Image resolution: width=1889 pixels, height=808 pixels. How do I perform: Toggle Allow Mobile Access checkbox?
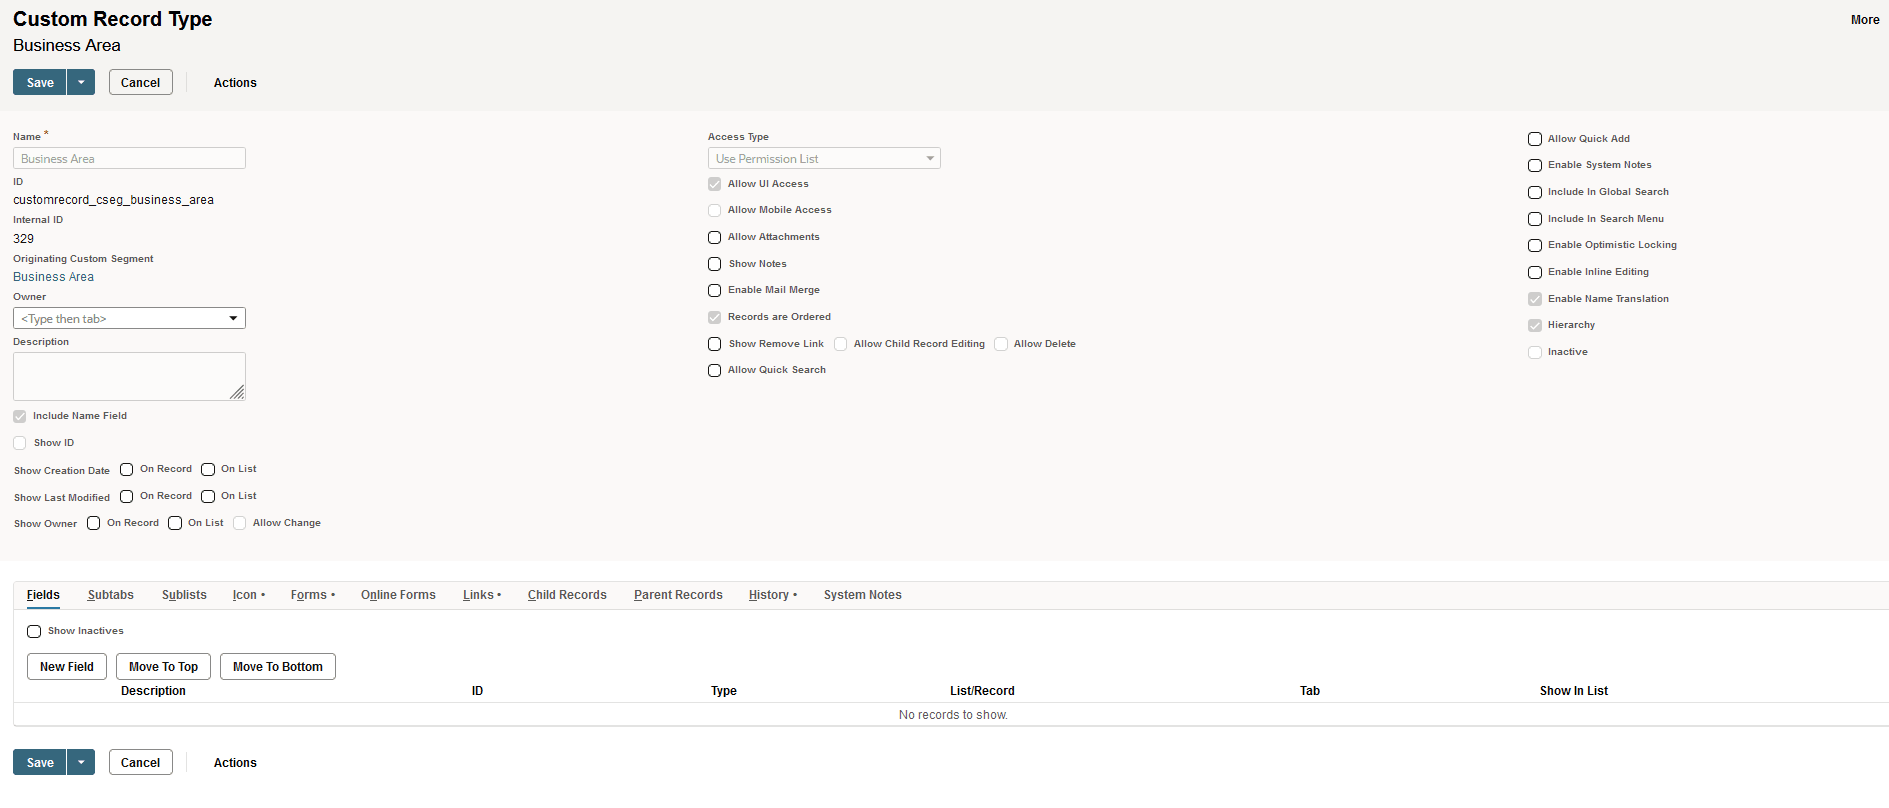coord(715,210)
